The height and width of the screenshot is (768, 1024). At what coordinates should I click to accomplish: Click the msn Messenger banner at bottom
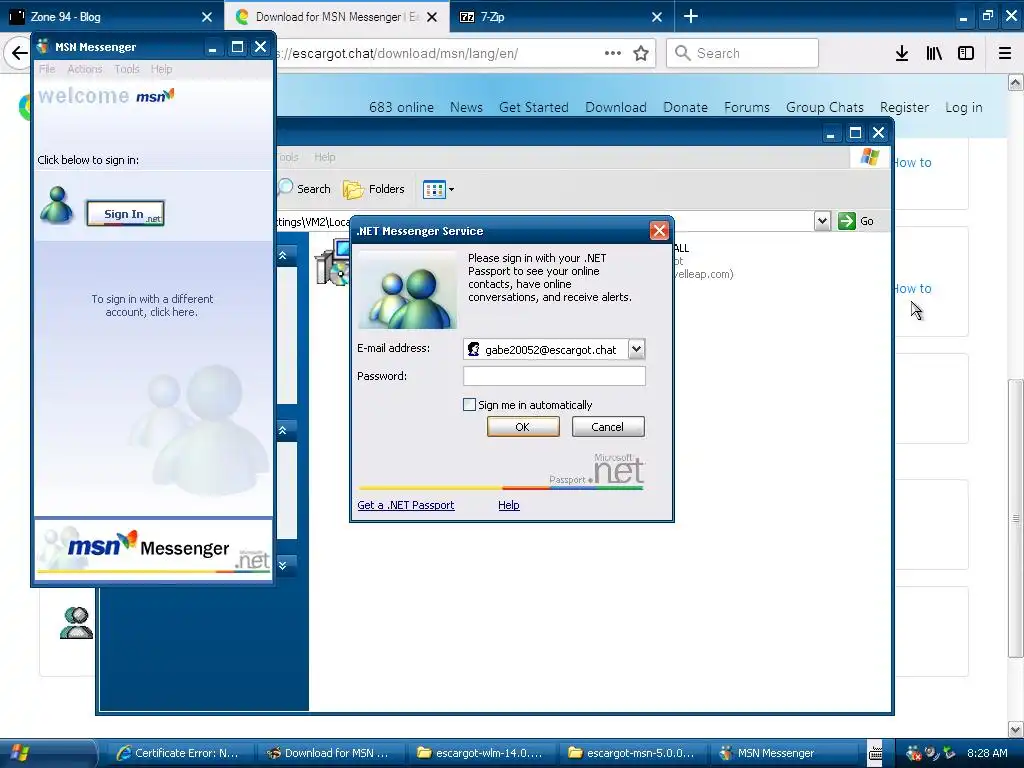click(x=153, y=549)
